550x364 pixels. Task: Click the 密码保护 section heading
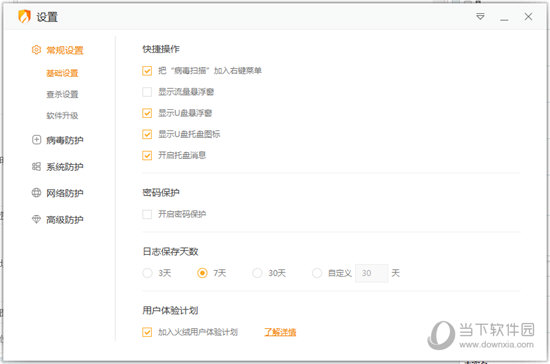(161, 193)
